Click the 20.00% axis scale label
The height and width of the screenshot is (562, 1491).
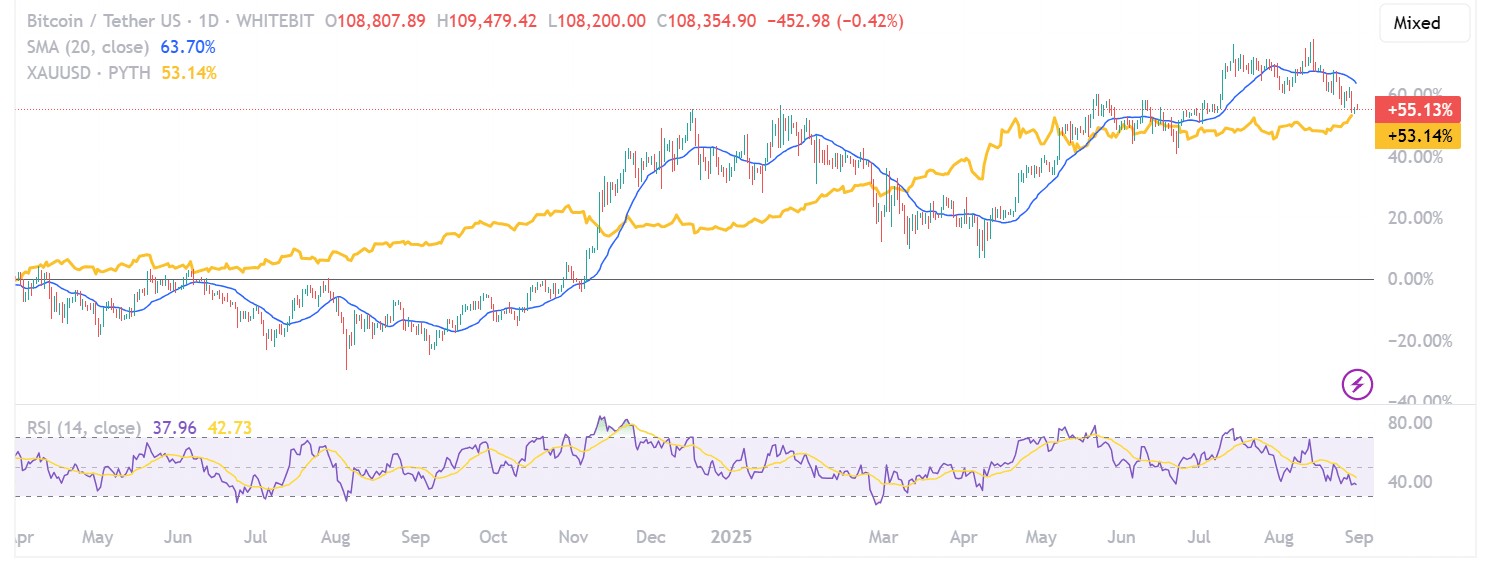point(1415,218)
